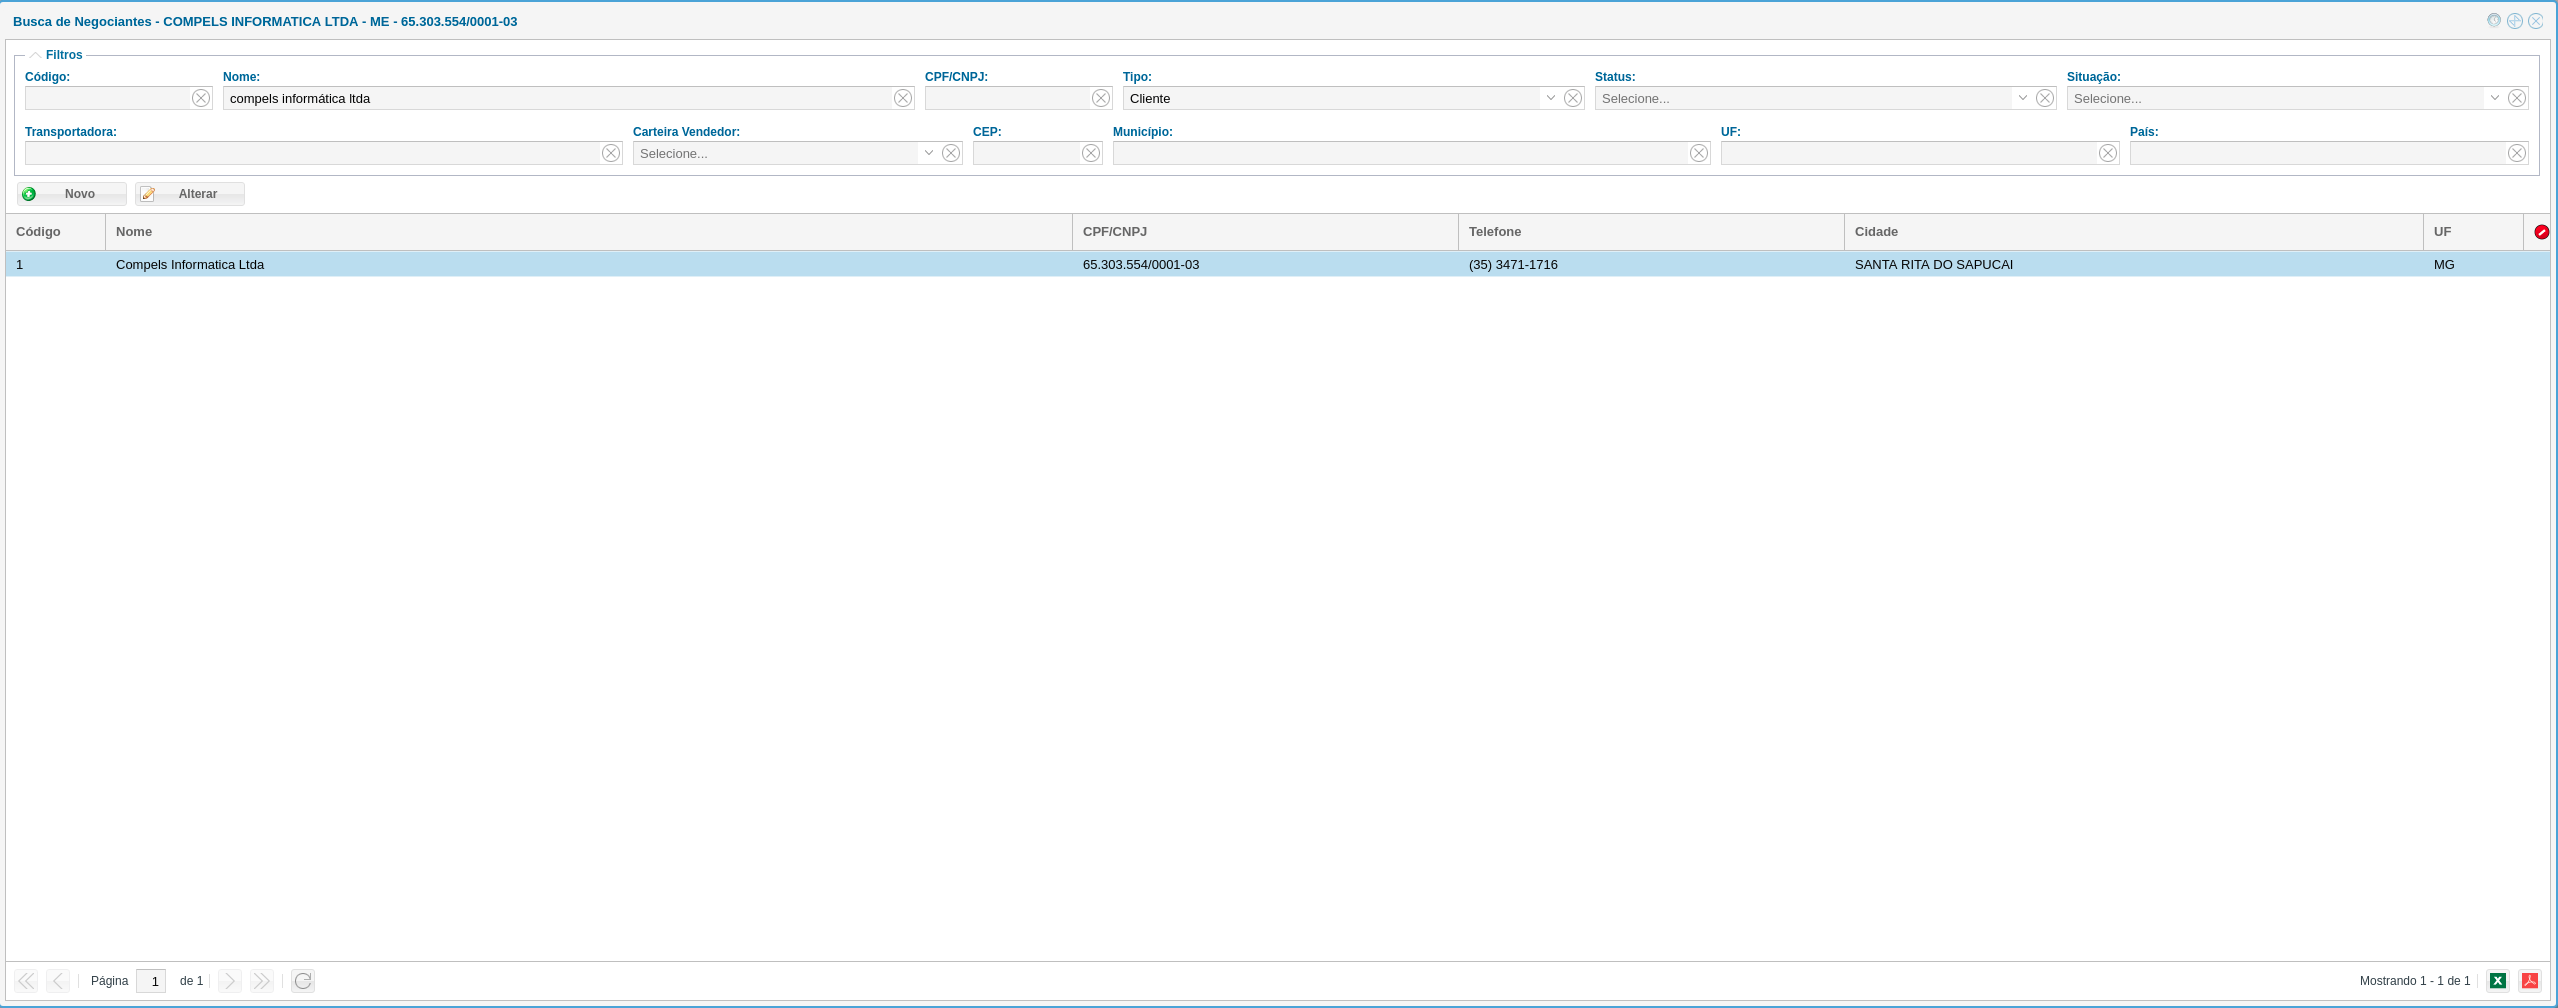
Task: Collapse the Filtros panel
Action: pyautogui.click(x=35, y=55)
